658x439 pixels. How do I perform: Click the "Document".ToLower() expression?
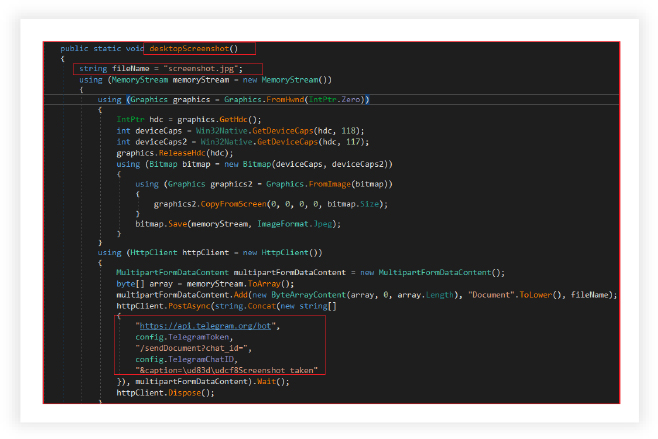tap(517, 295)
